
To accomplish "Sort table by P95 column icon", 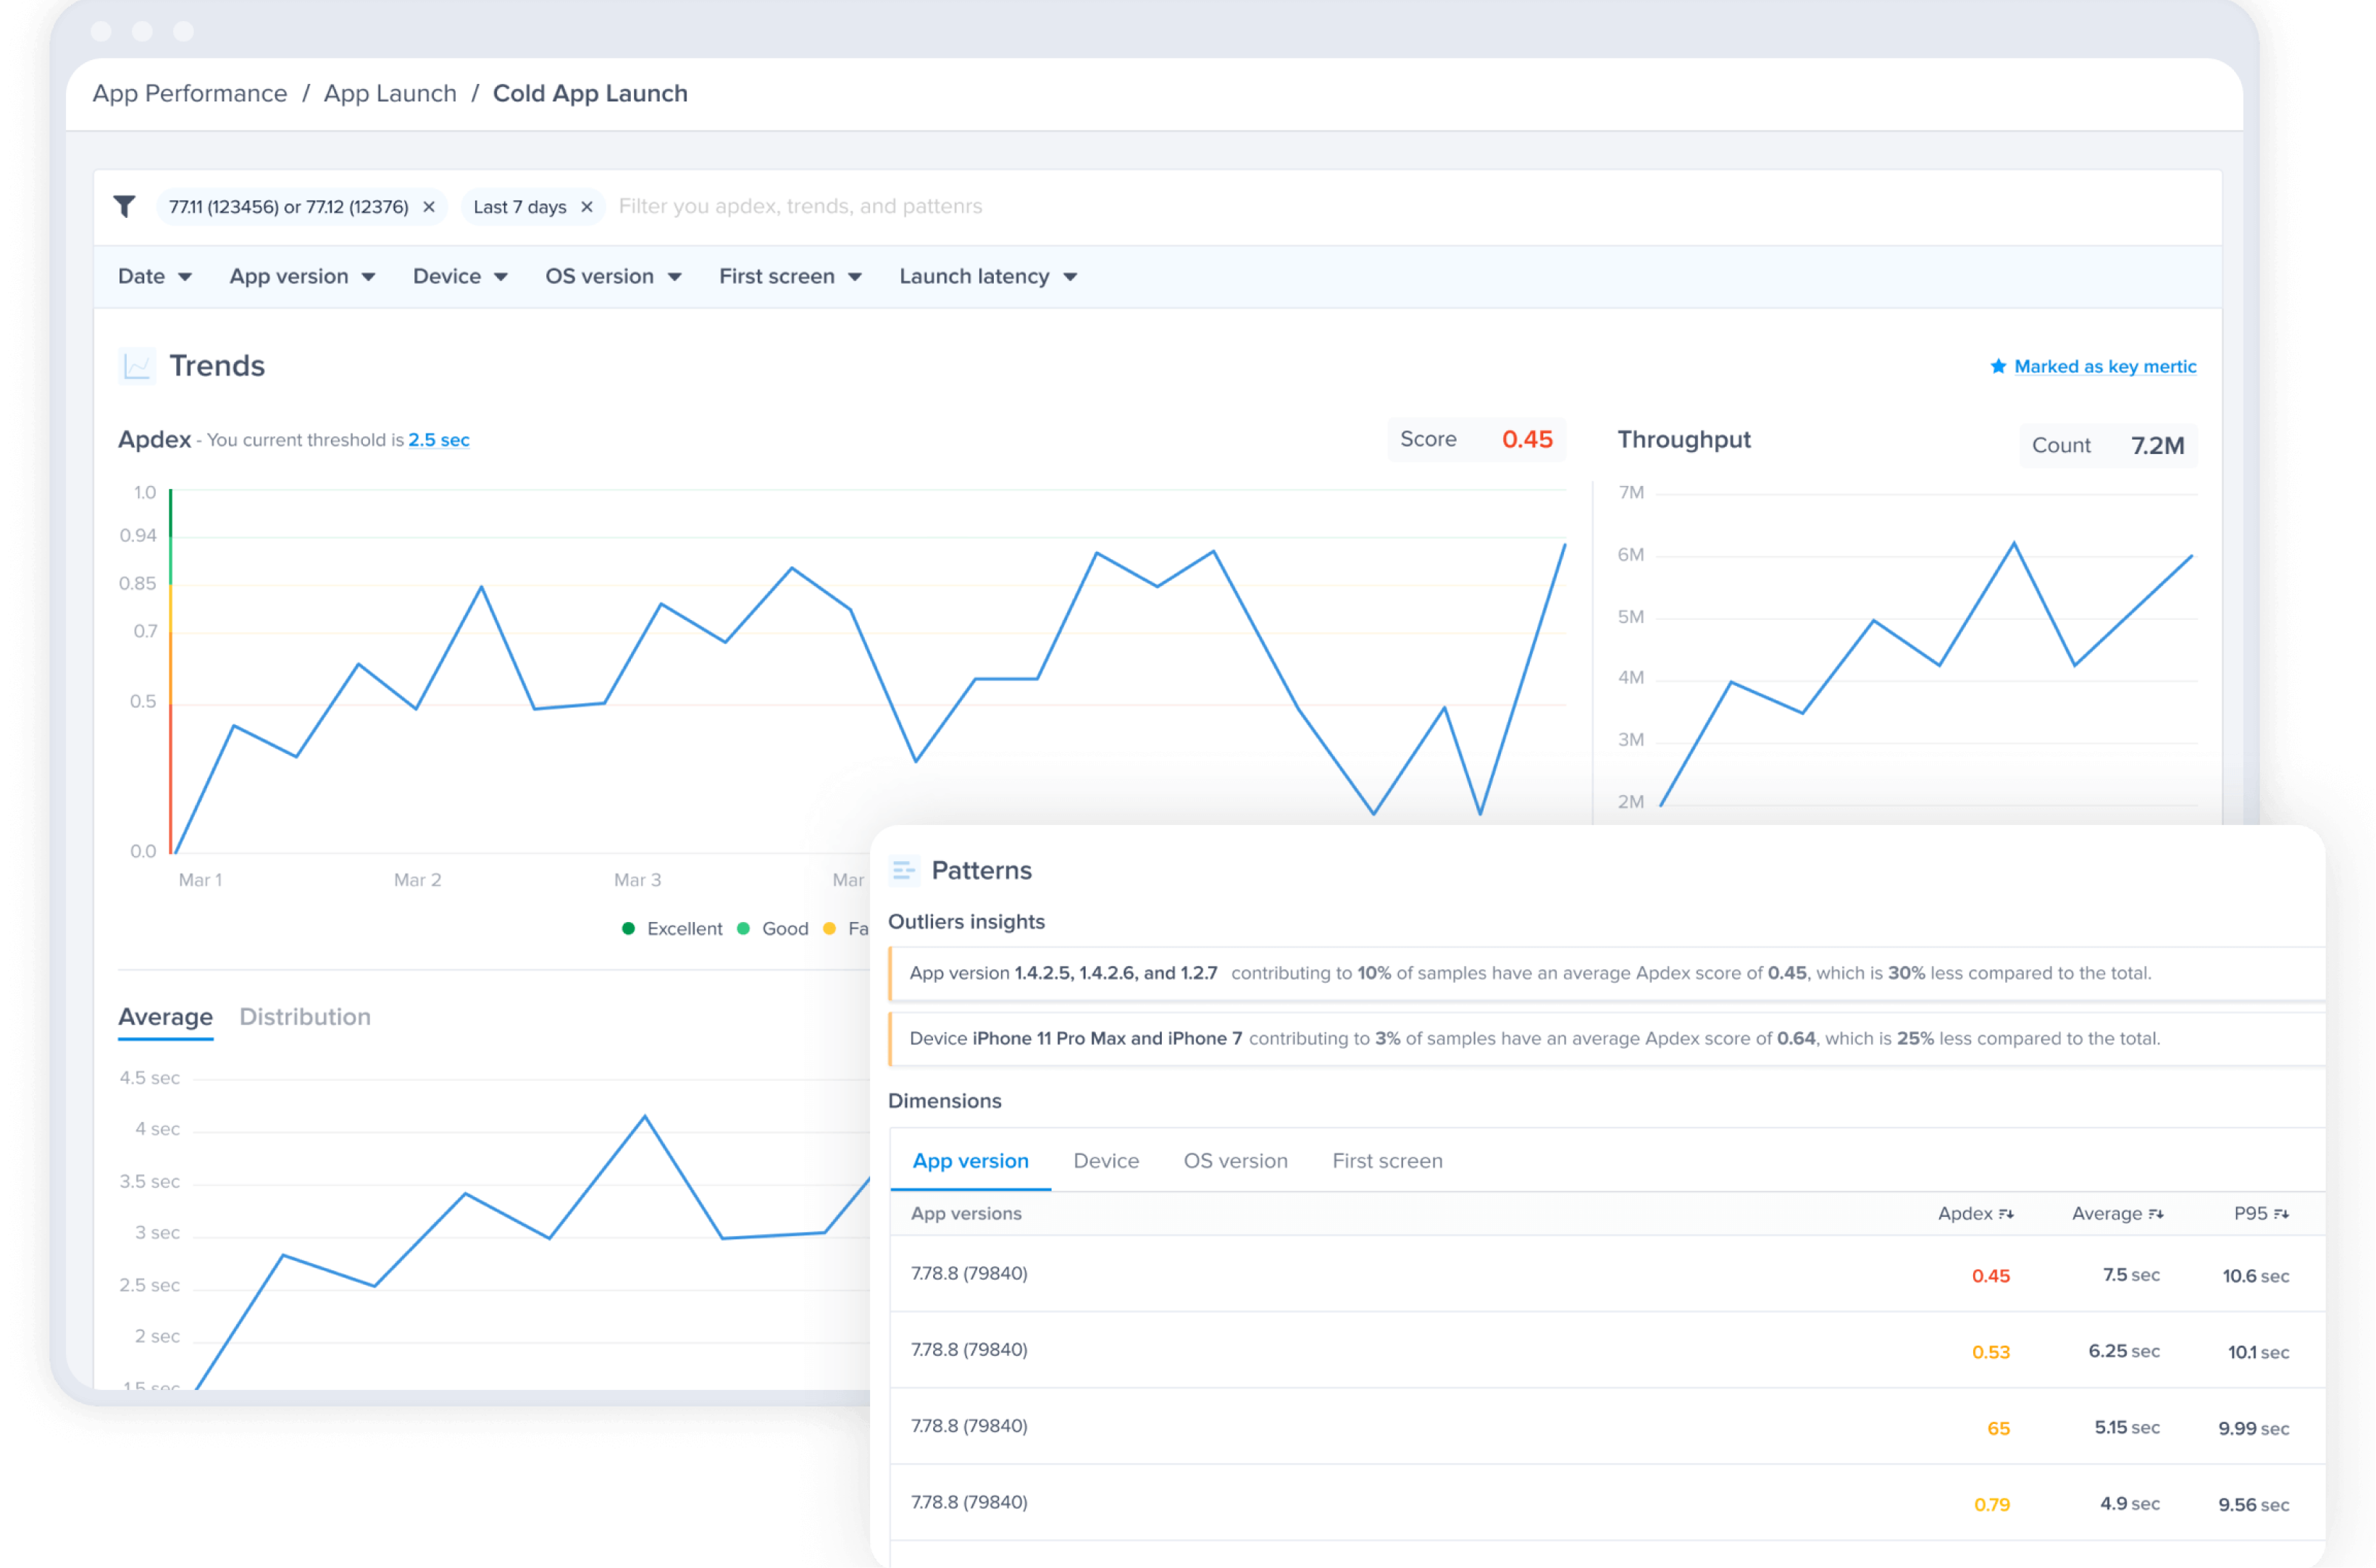I will pyautogui.click(x=2281, y=1214).
